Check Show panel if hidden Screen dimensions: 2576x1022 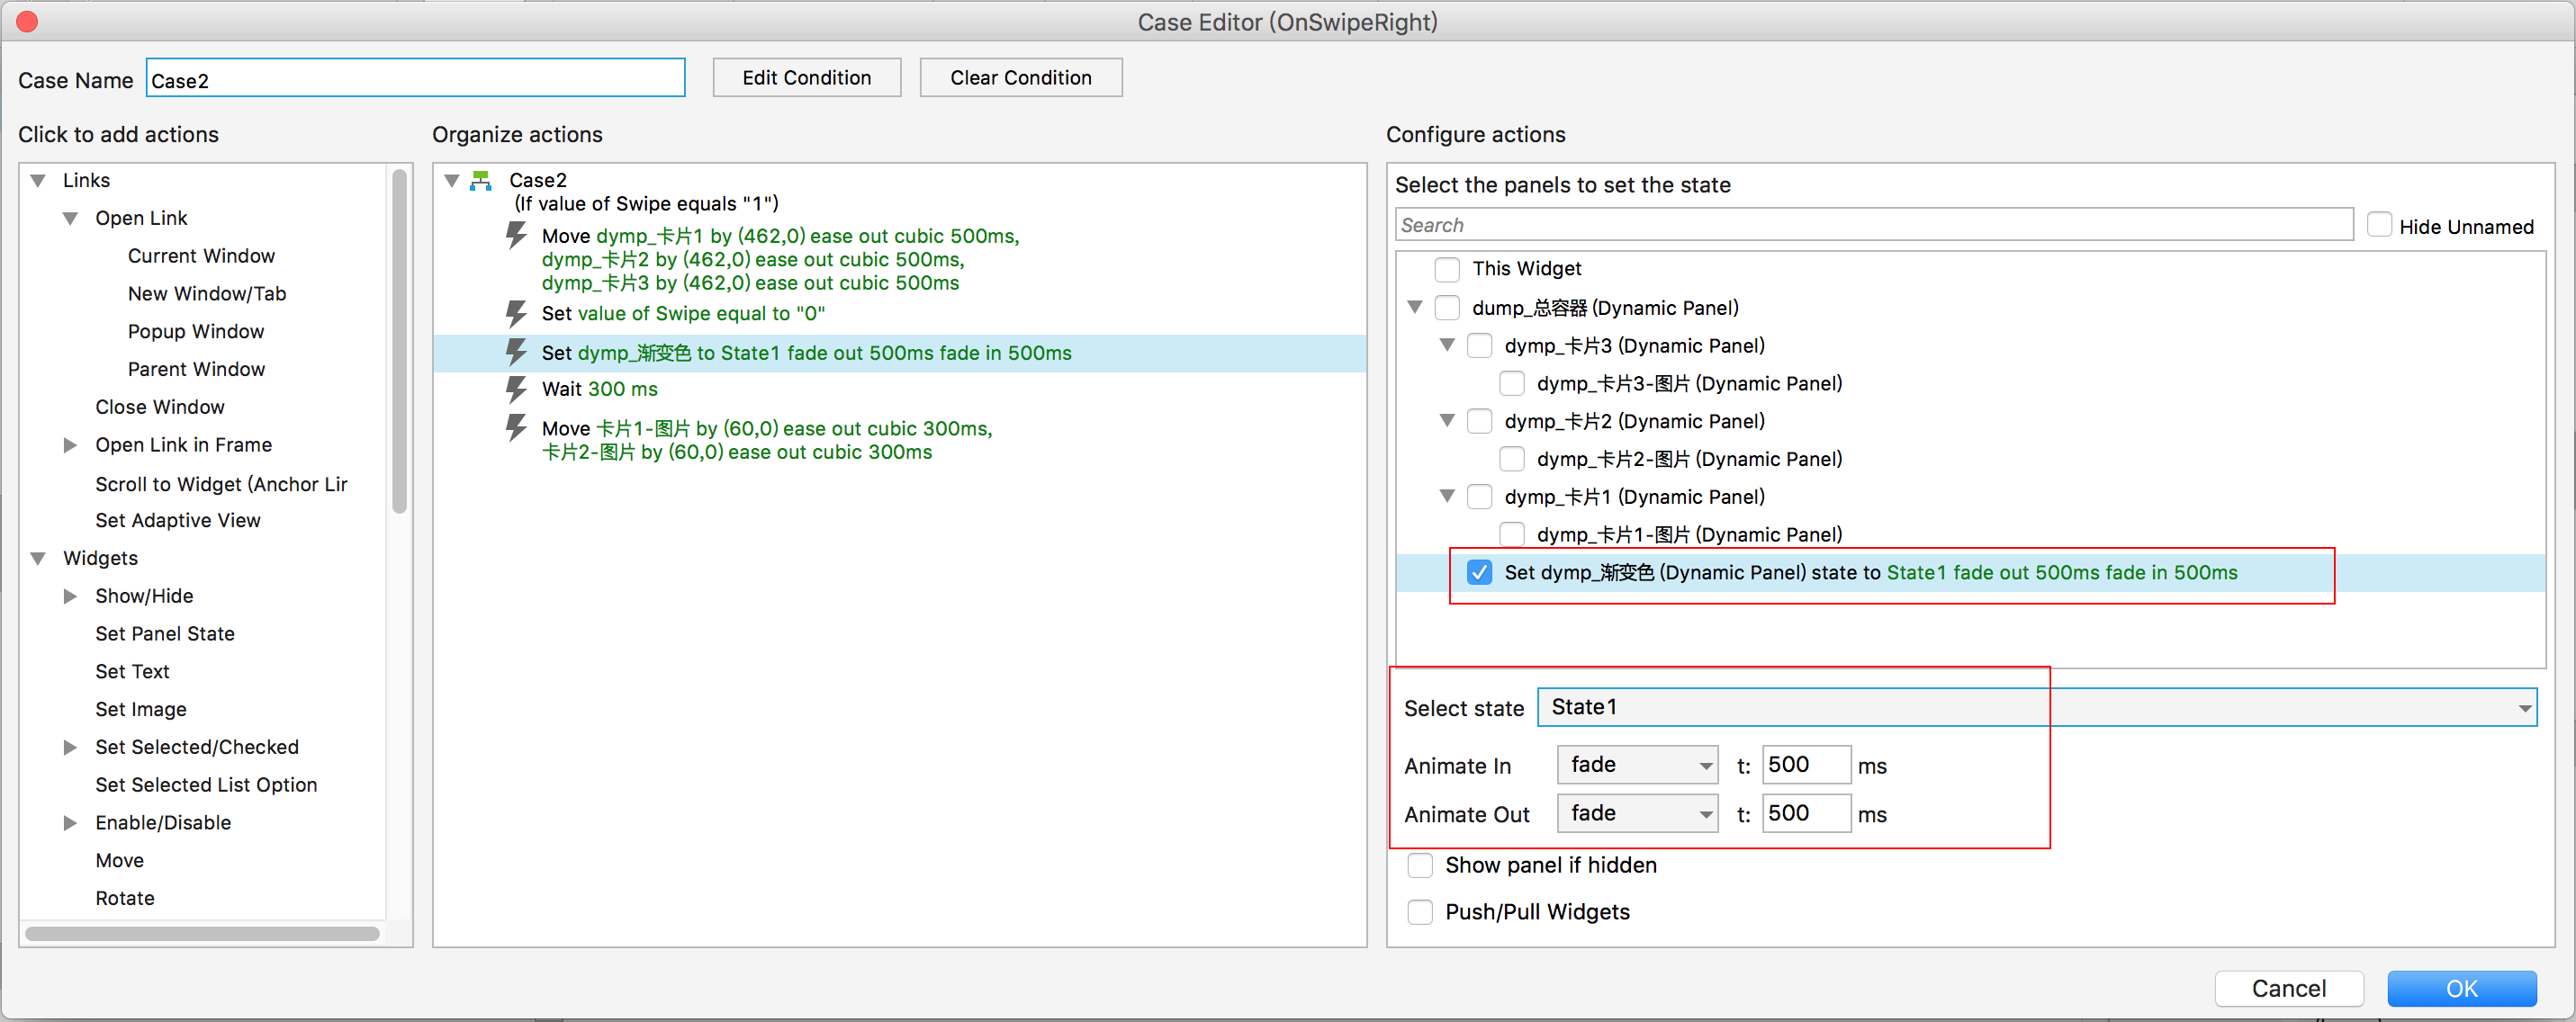tap(1419, 865)
